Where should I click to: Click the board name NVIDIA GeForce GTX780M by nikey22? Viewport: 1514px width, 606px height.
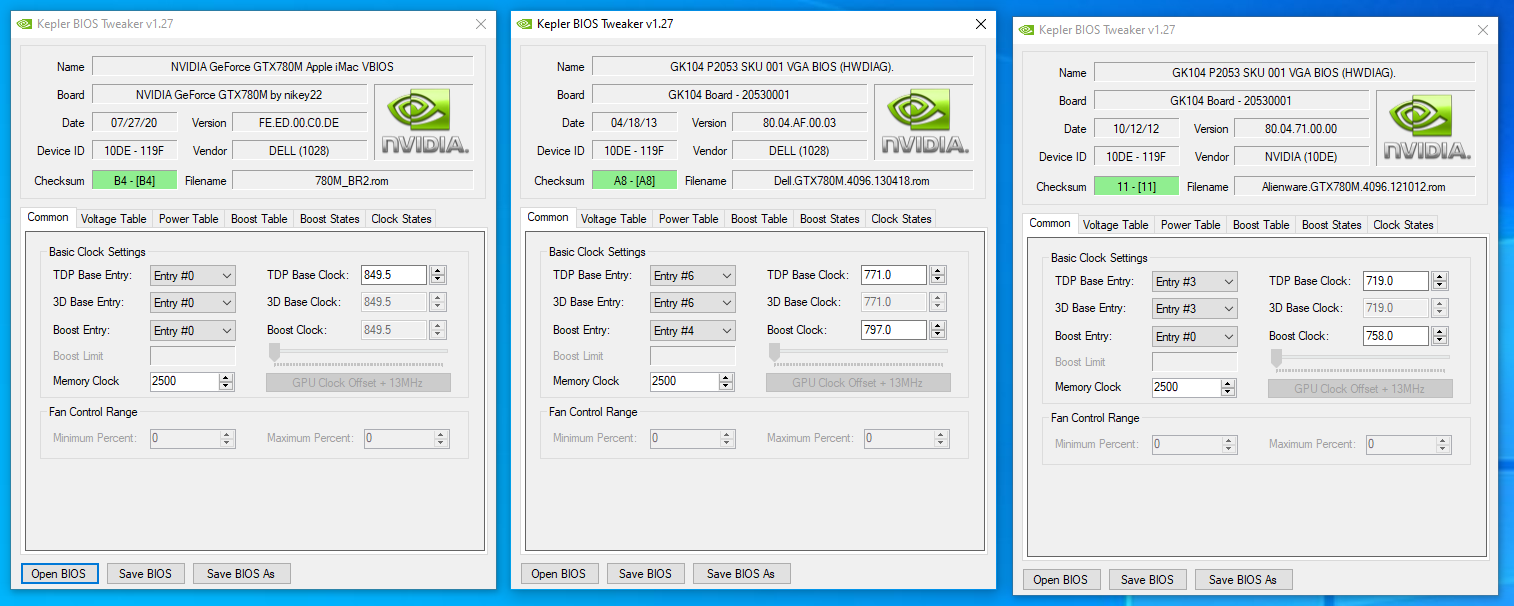click(229, 95)
